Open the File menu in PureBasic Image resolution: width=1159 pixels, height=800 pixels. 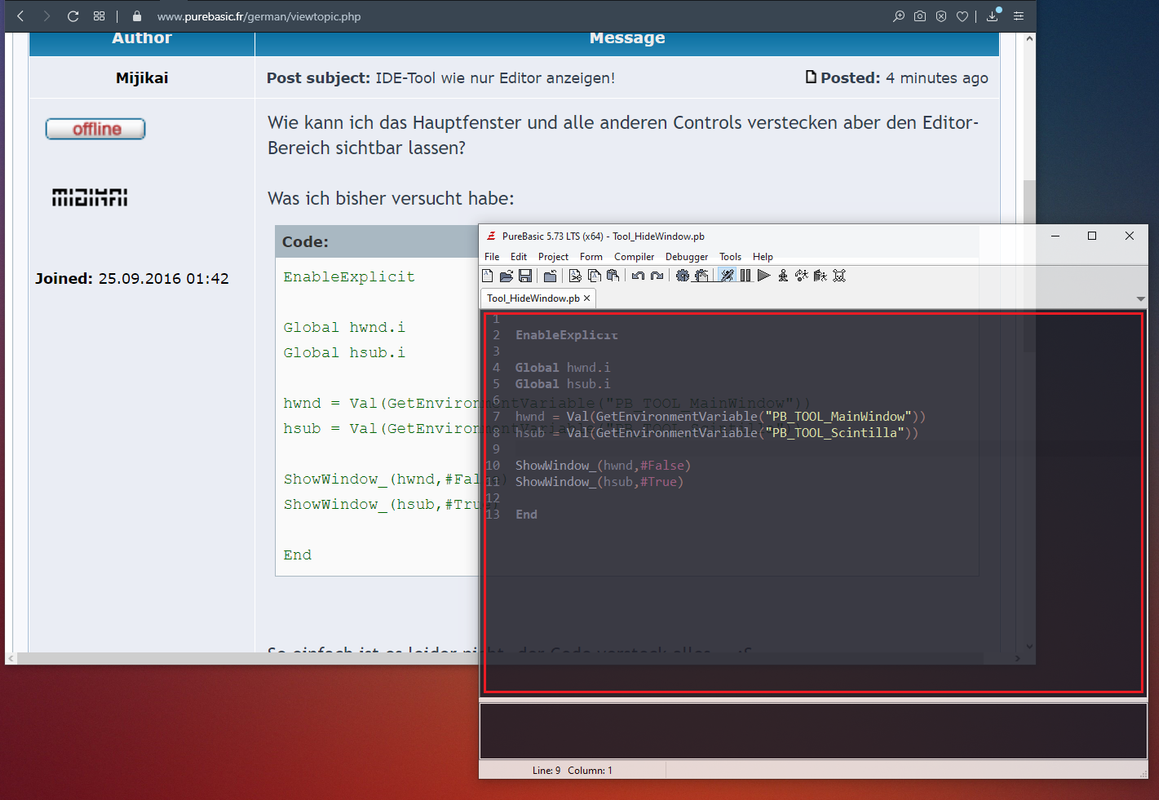coord(492,257)
